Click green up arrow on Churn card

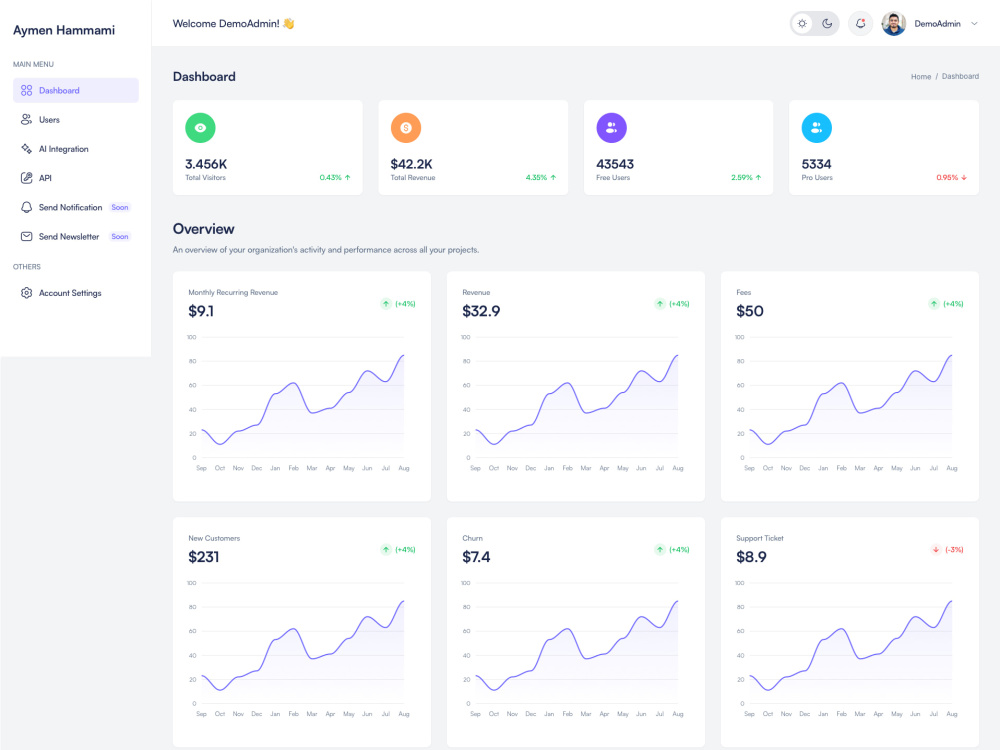660,549
